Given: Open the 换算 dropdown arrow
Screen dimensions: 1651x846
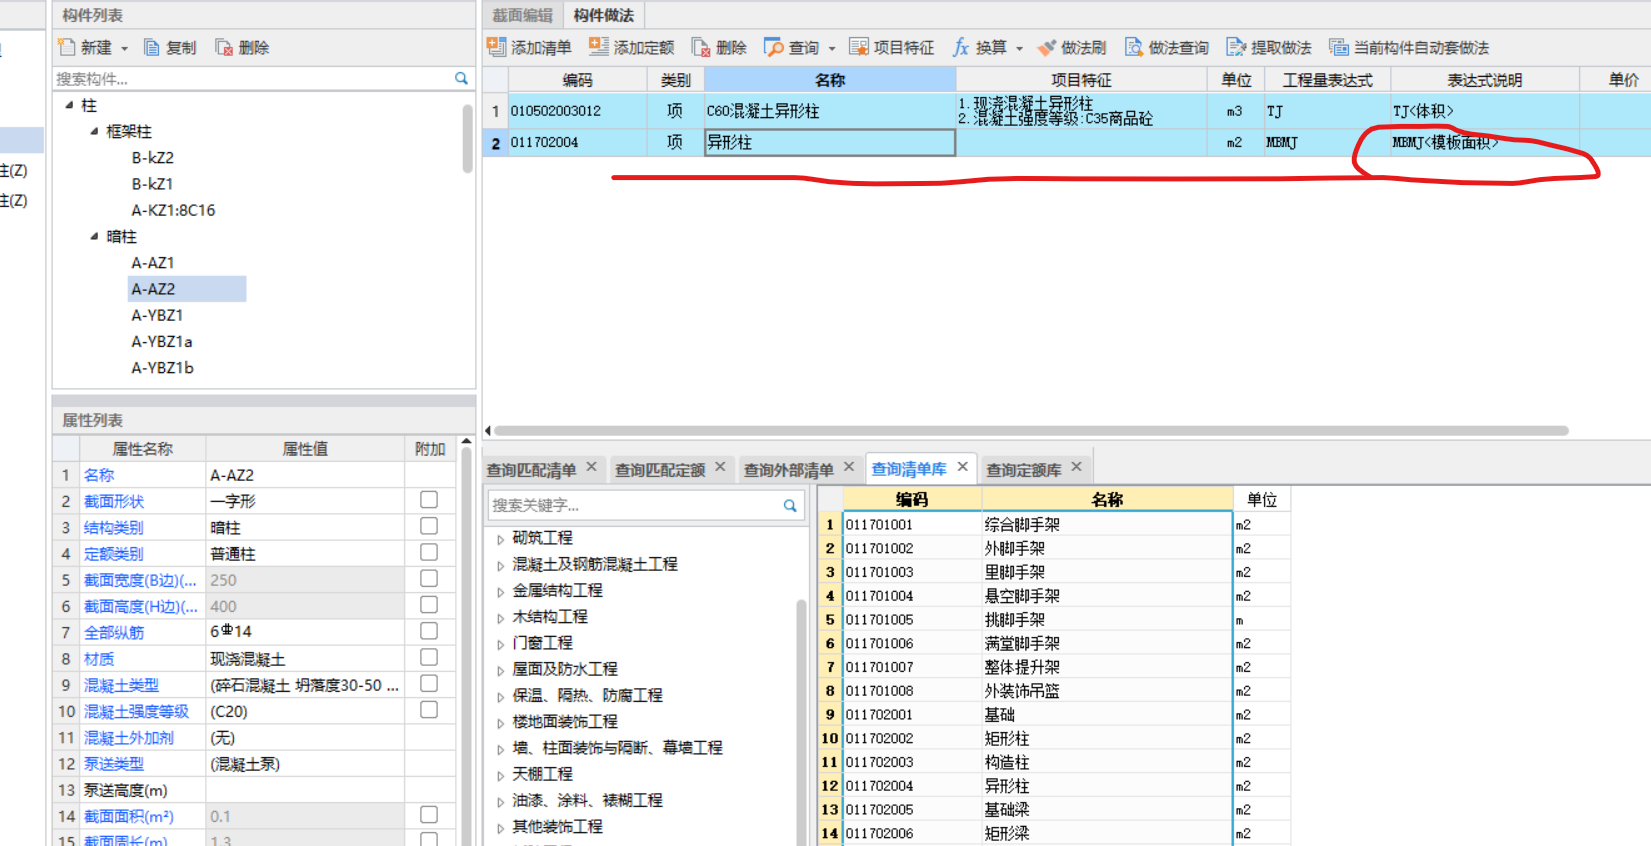Looking at the screenshot, I should click(x=1020, y=48).
